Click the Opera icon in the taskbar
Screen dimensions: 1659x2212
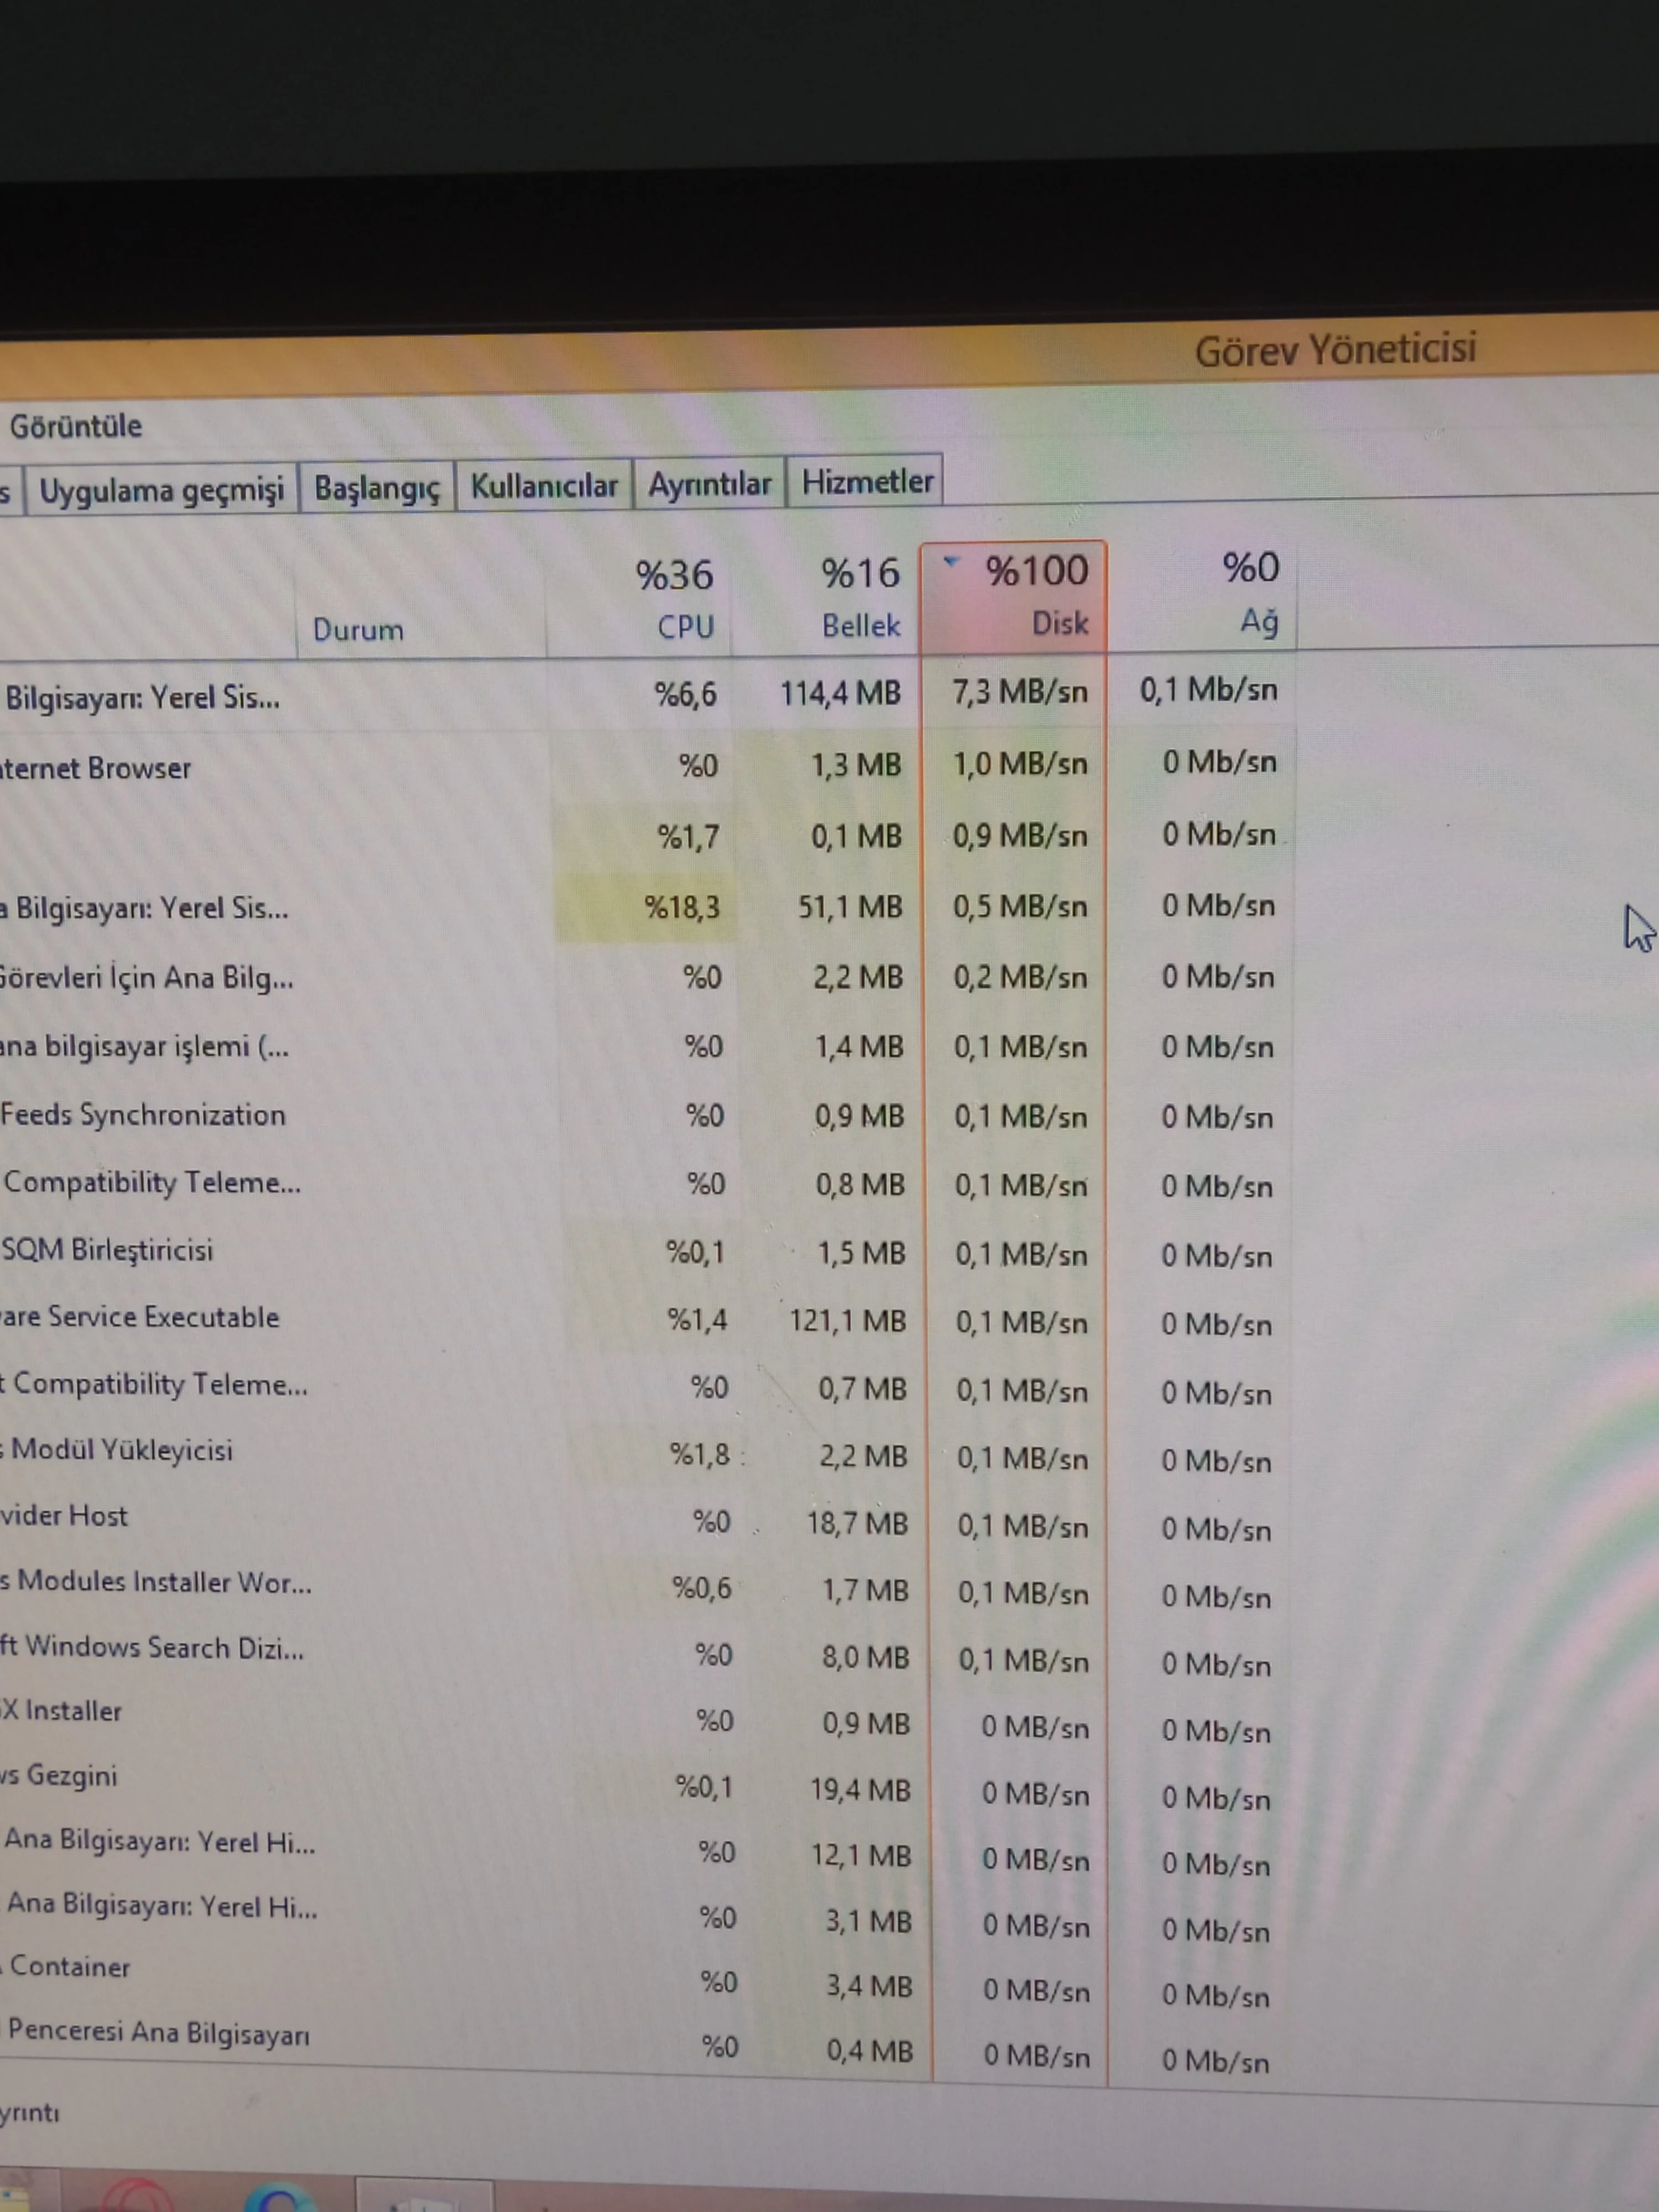tap(138, 2199)
